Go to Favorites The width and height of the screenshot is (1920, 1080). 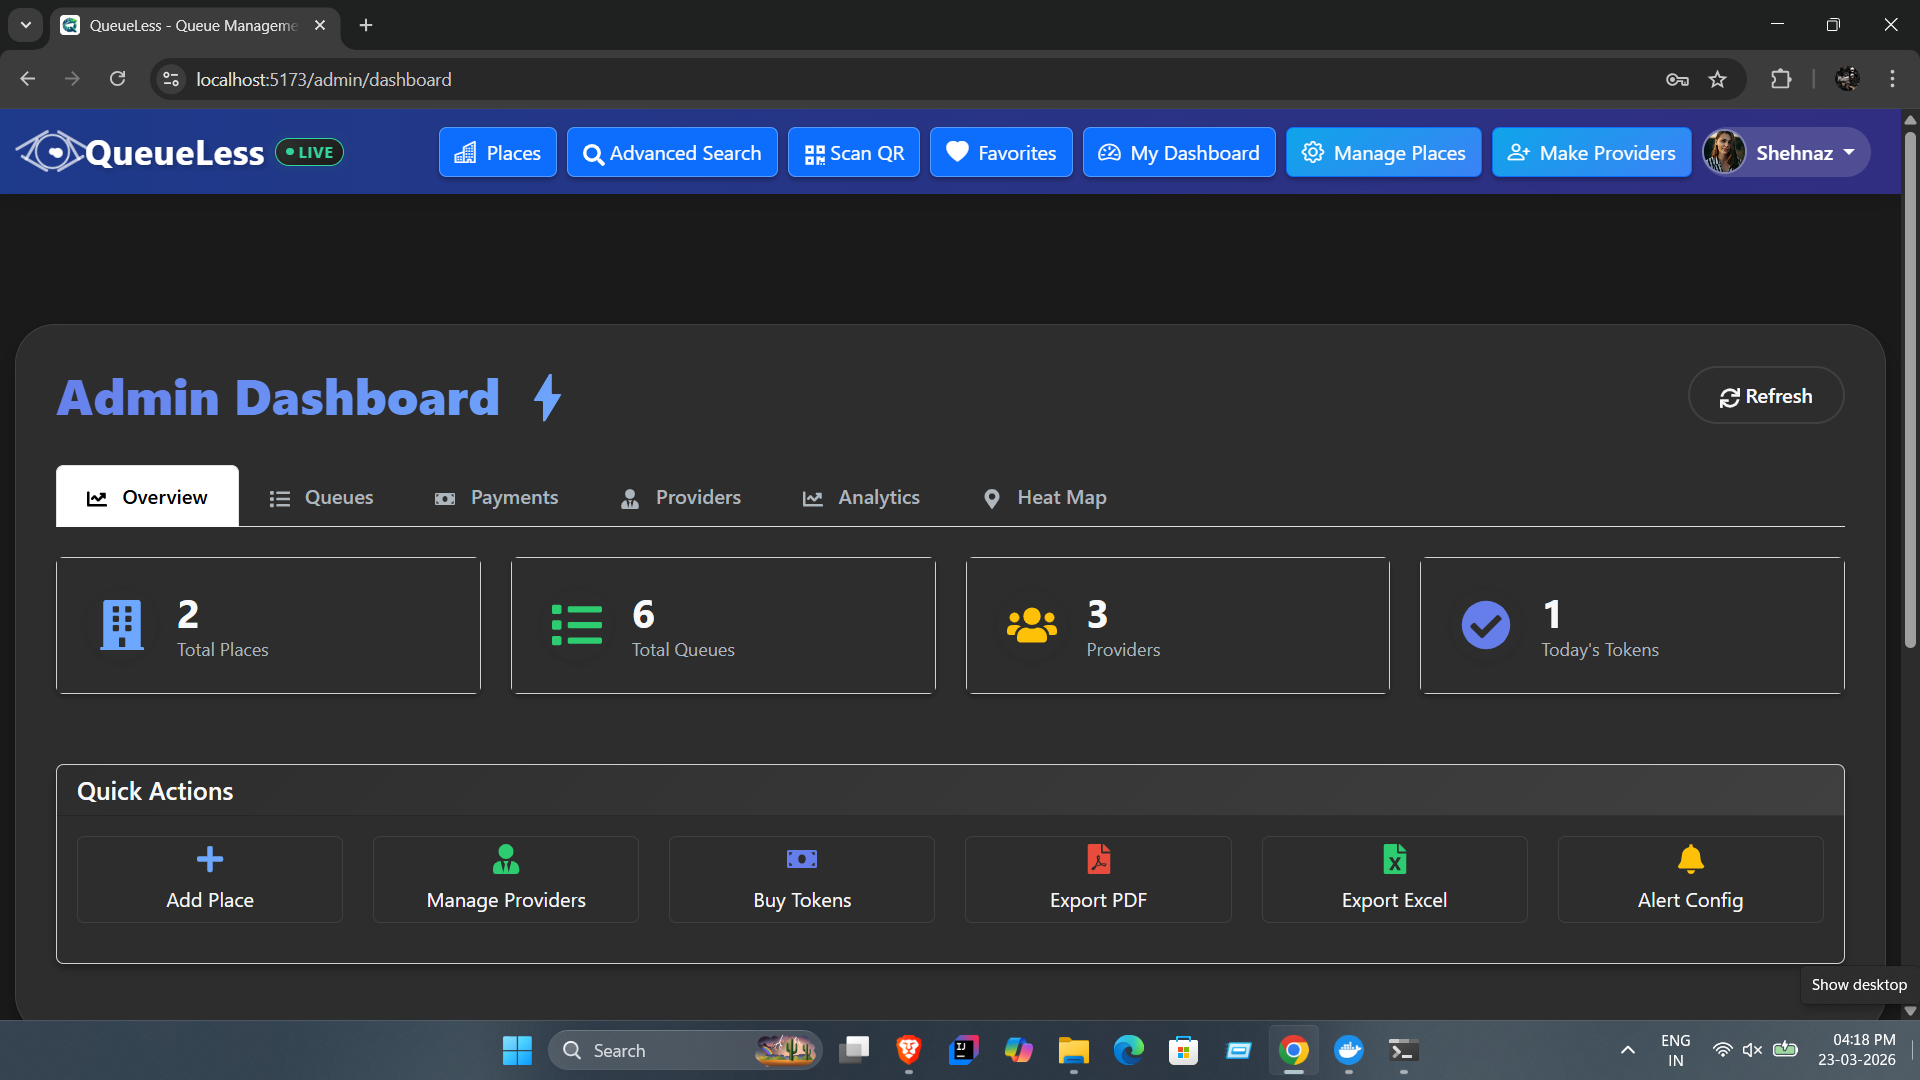click(1001, 152)
